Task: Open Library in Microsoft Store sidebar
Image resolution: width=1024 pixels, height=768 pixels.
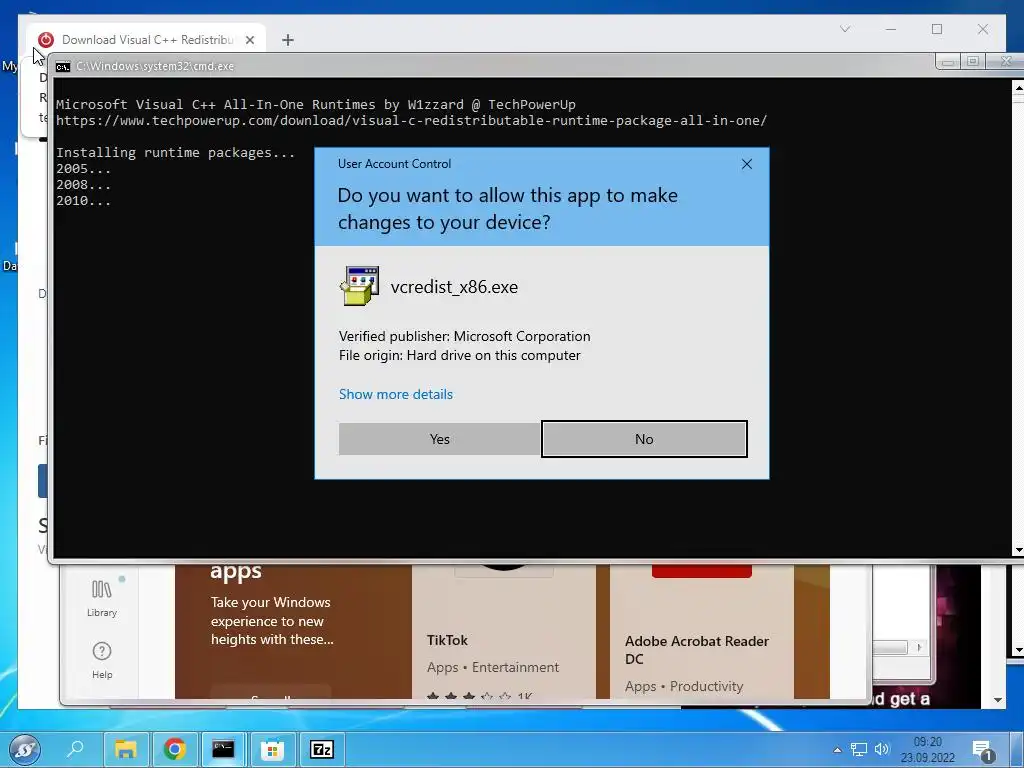Action: coord(102,598)
